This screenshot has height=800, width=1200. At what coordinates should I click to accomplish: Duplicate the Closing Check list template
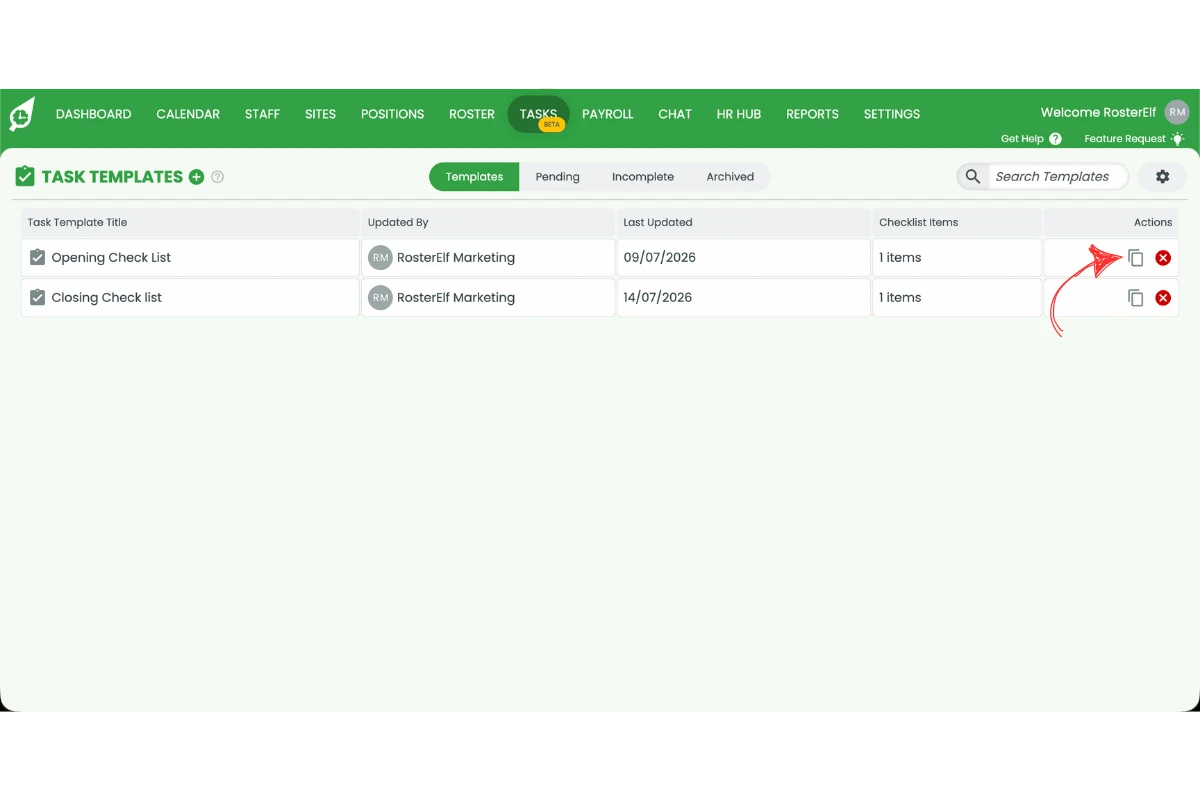1136,298
